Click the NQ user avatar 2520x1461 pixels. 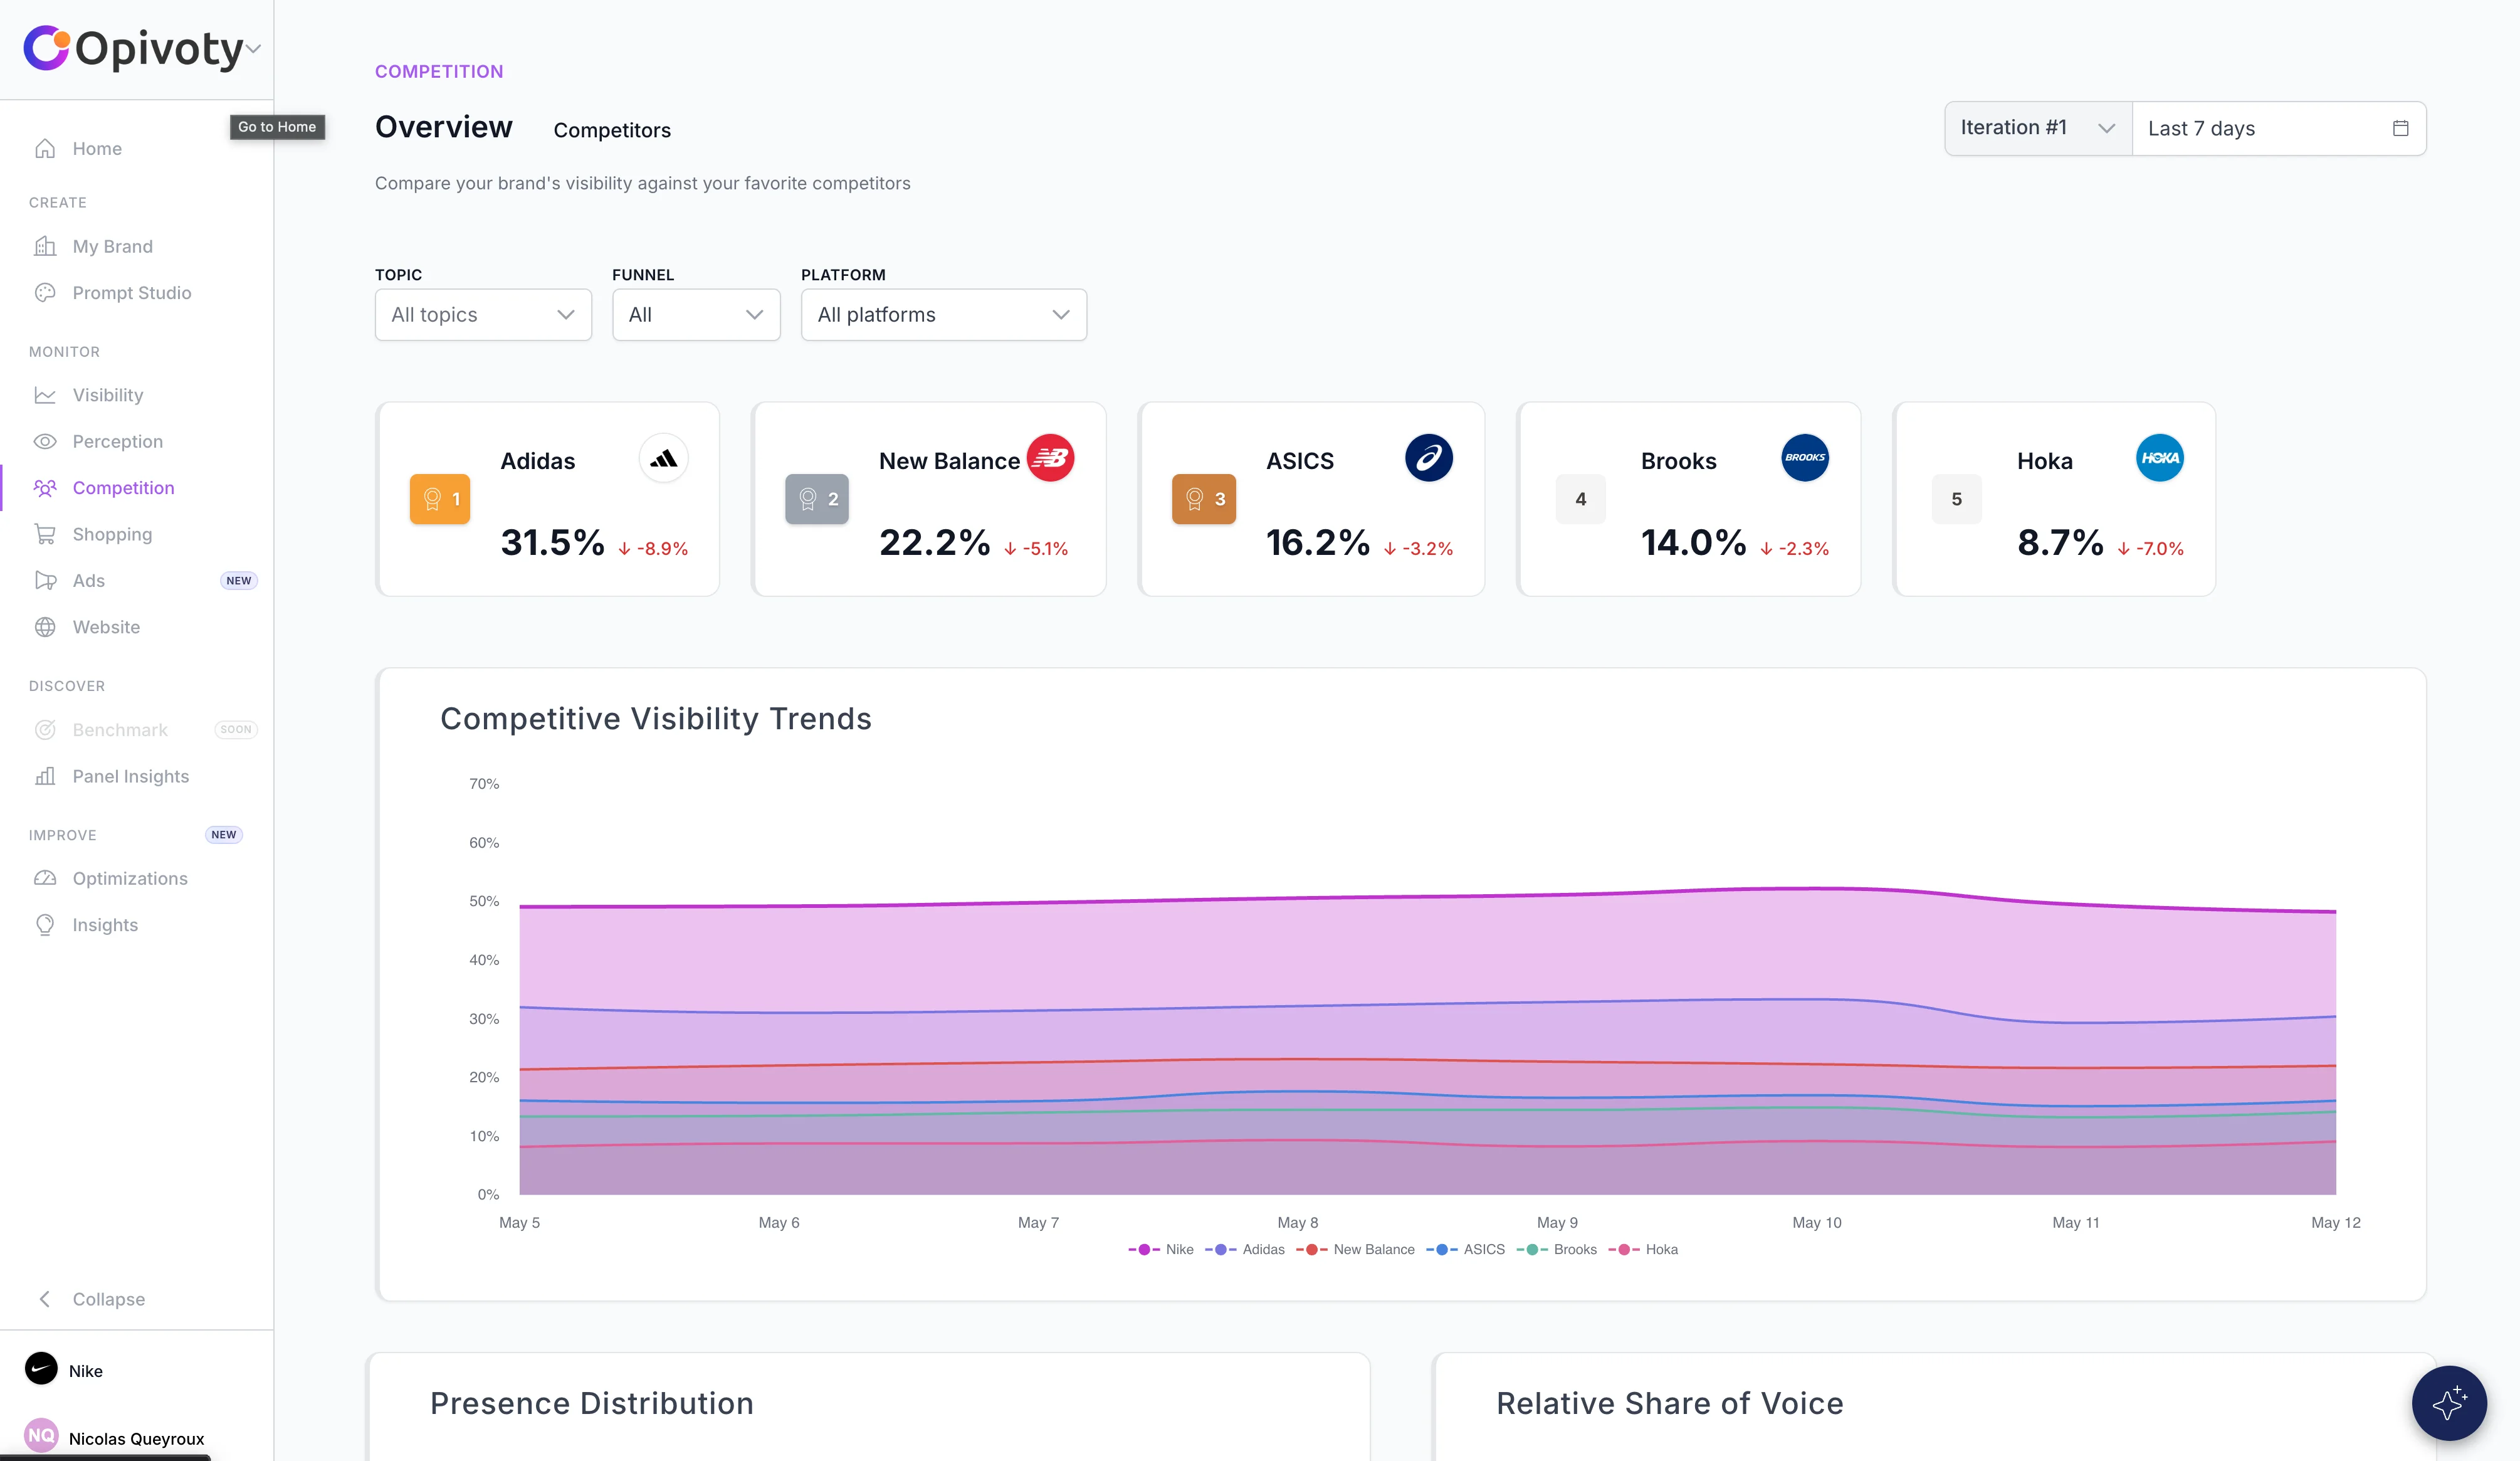(x=41, y=1436)
